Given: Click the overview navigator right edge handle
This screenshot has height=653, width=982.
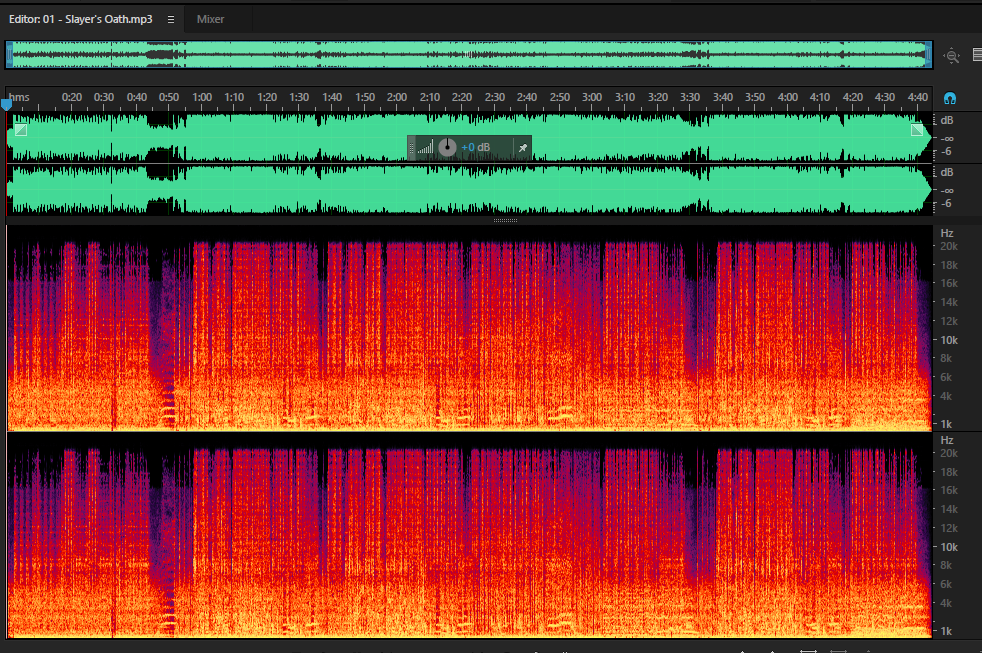Looking at the screenshot, I should pos(928,55).
